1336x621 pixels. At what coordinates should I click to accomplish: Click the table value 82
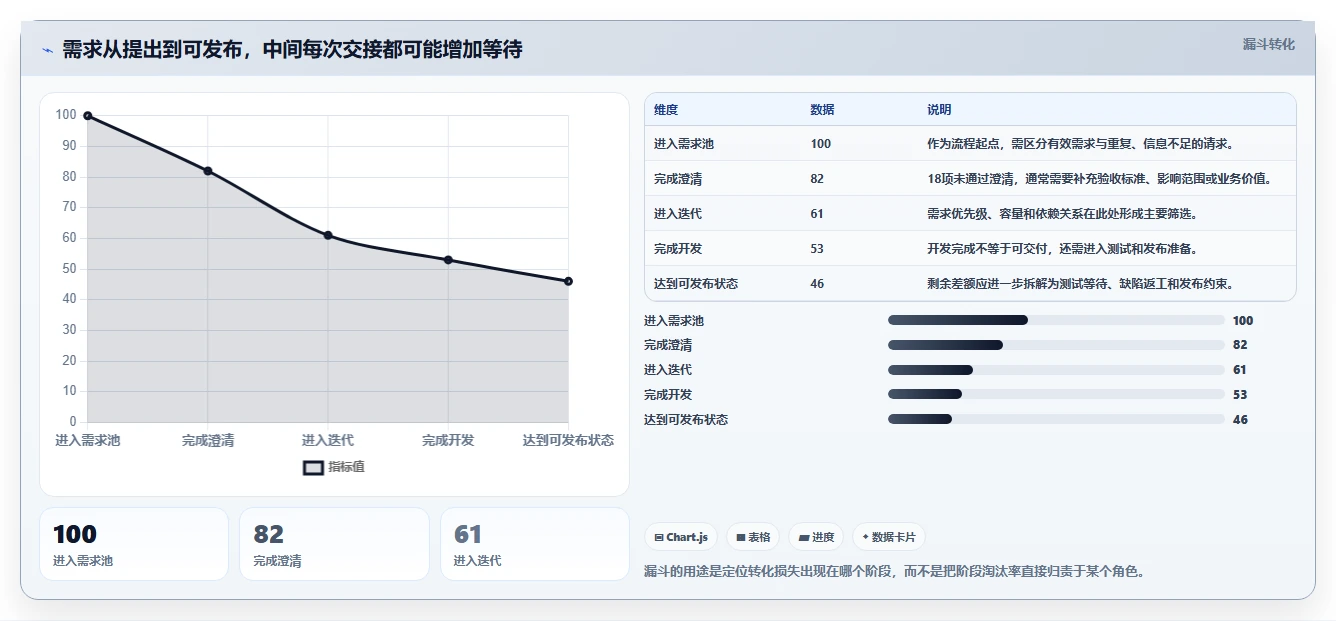tap(817, 179)
